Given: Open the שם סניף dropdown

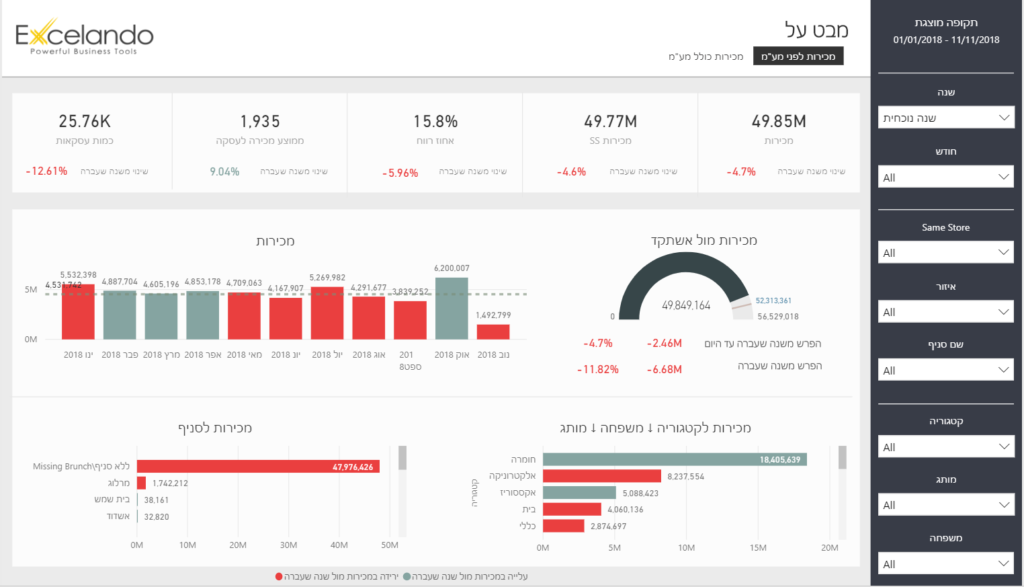Looking at the screenshot, I should tap(947, 371).
